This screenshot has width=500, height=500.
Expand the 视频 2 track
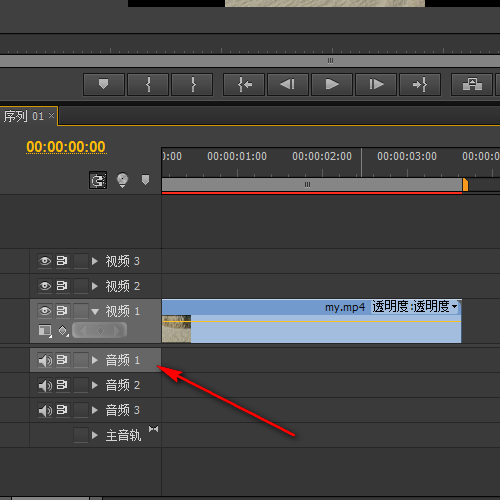point(95,286)
